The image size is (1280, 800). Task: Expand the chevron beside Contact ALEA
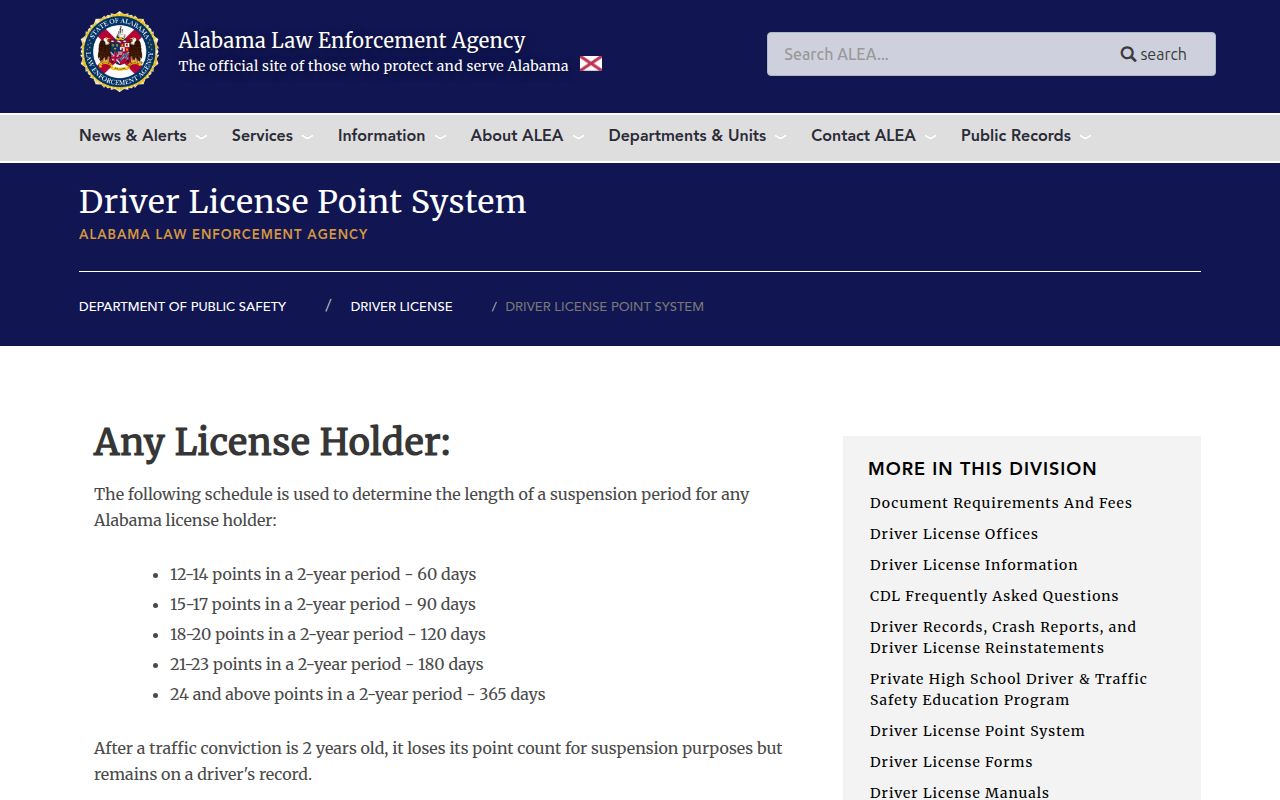(x=930, y=137)
